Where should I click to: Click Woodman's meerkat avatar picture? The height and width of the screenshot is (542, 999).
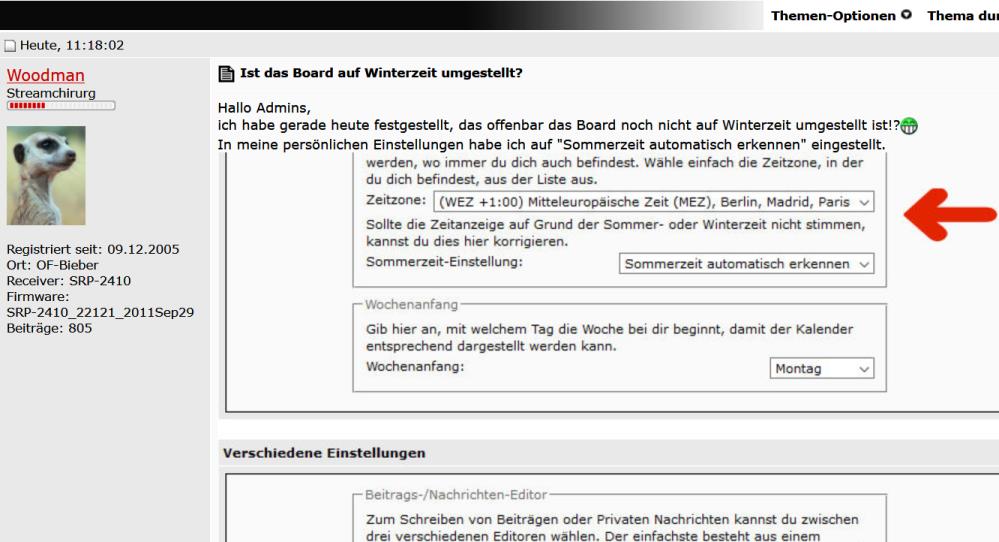click(46, 175)
